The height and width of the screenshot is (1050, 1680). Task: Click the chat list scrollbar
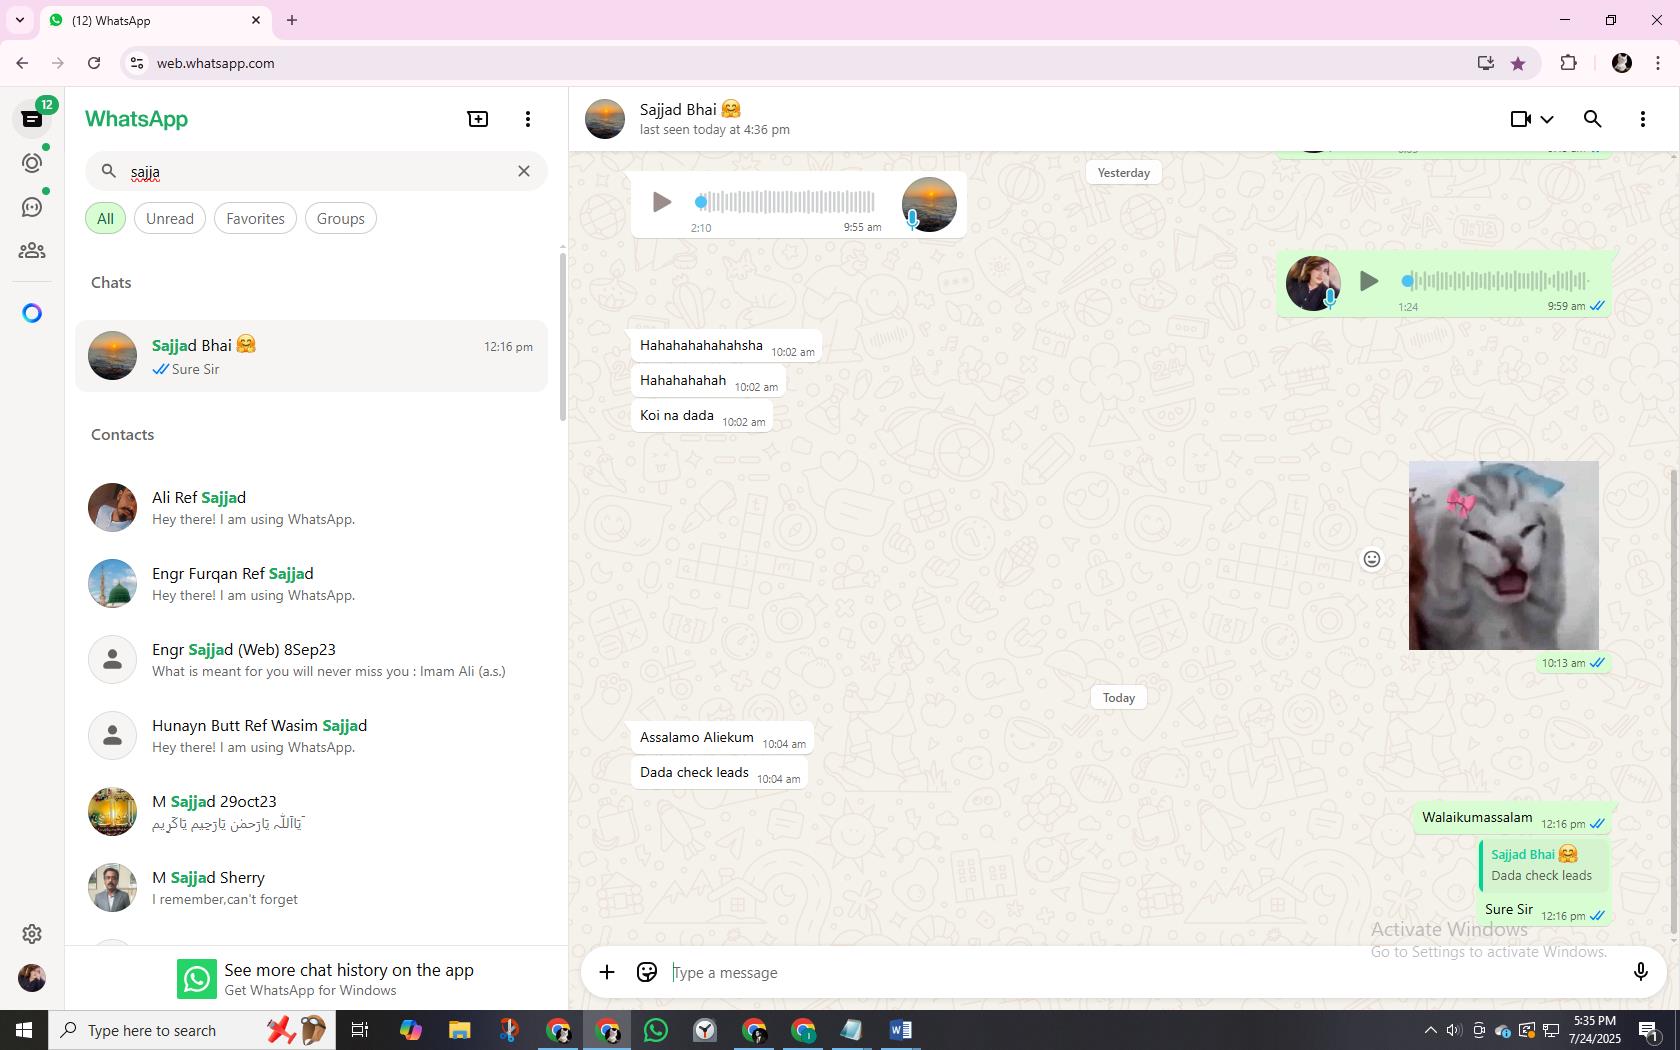coord(563,337)
